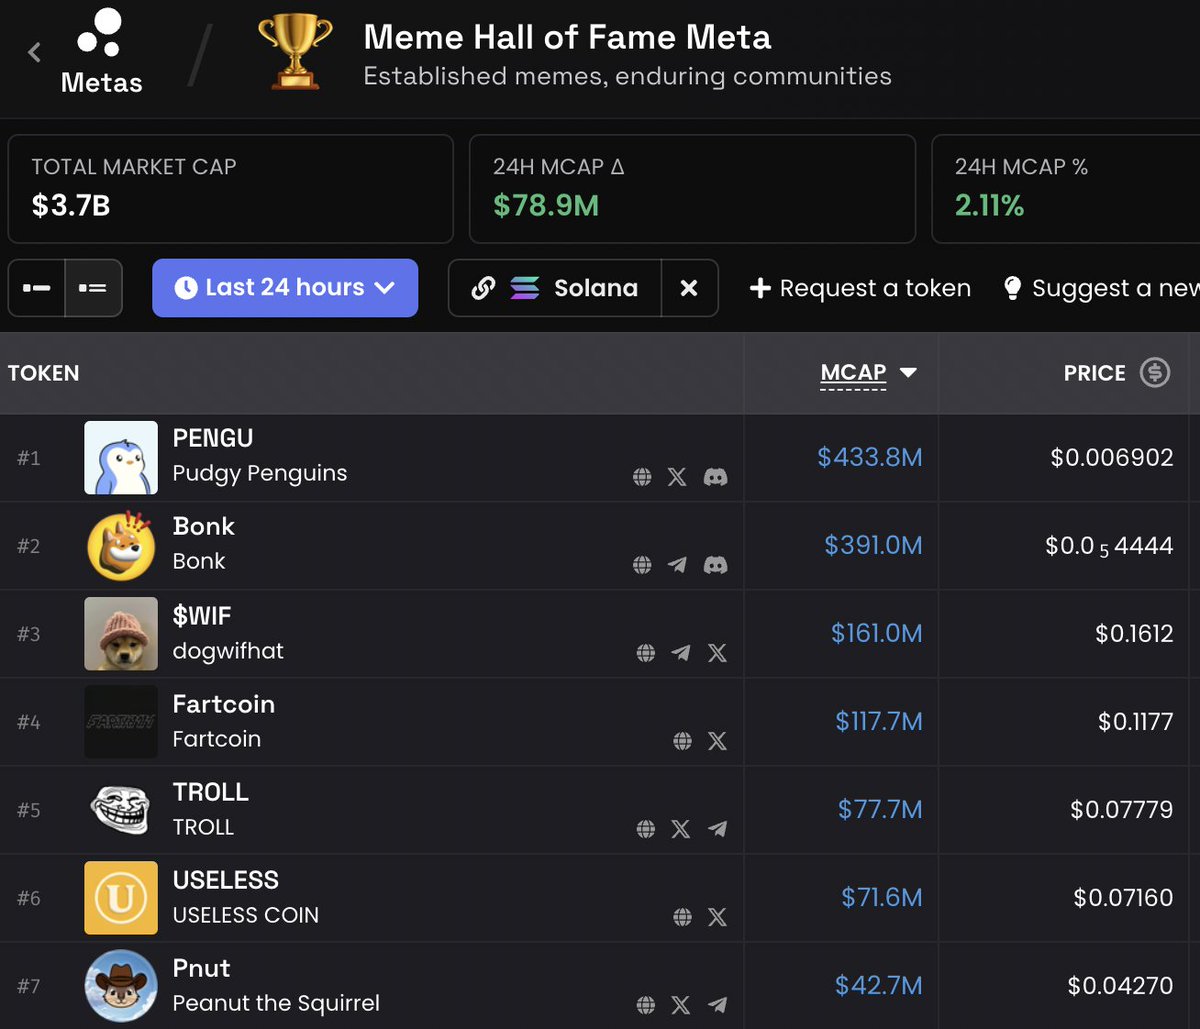Open $WIF X profile icon

tap(717, 653)
